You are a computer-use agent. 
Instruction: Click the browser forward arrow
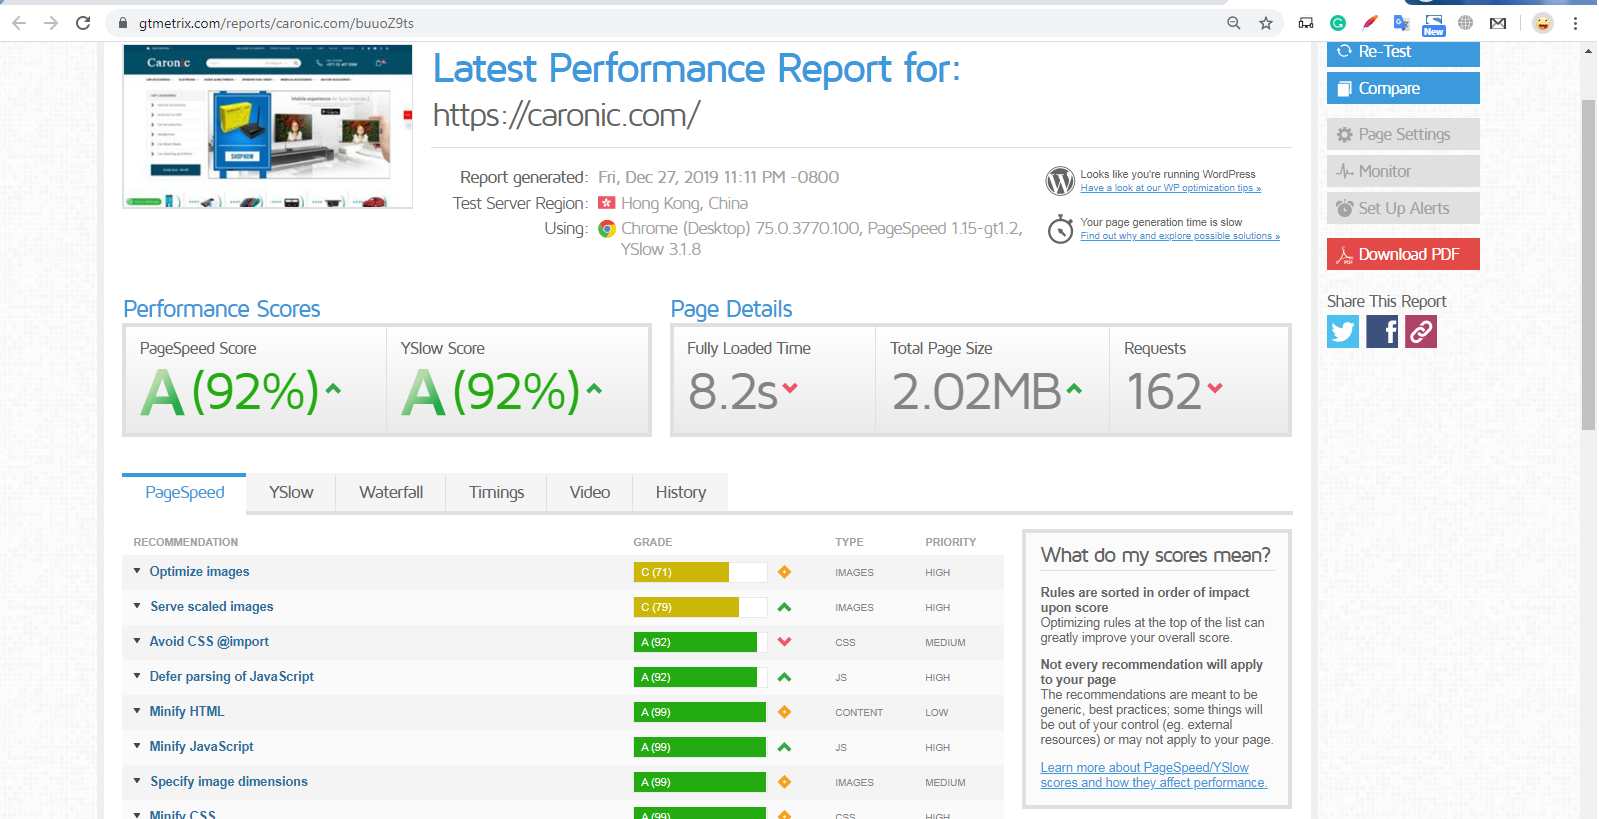click(51, 23)
